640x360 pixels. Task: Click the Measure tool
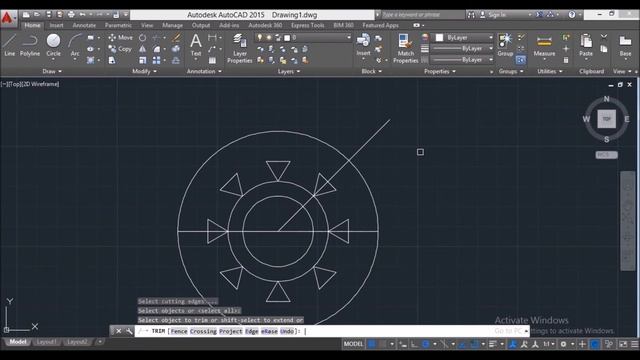(544, 45)
